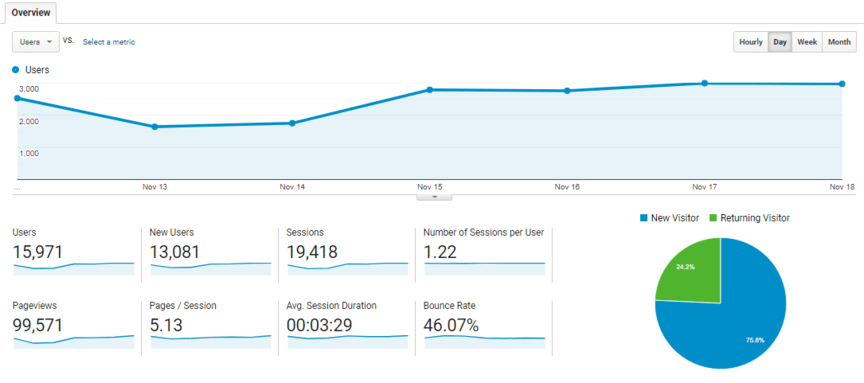Screen dimensions: 864x383
Task: Open the Overview tab
Action: (31, 12)
